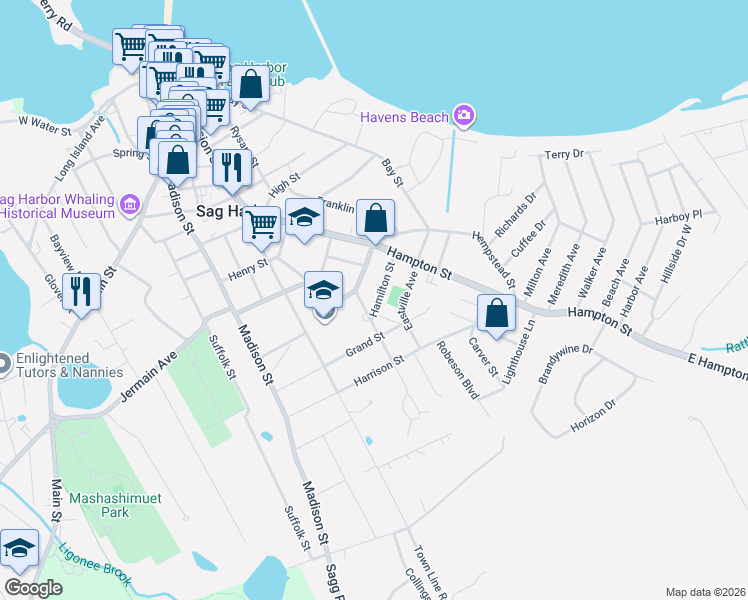Viewport: 748px width, 600px height.
Task: Click the Enlightened Tutors & Nannies pin
Action: (x=2, y=364)
